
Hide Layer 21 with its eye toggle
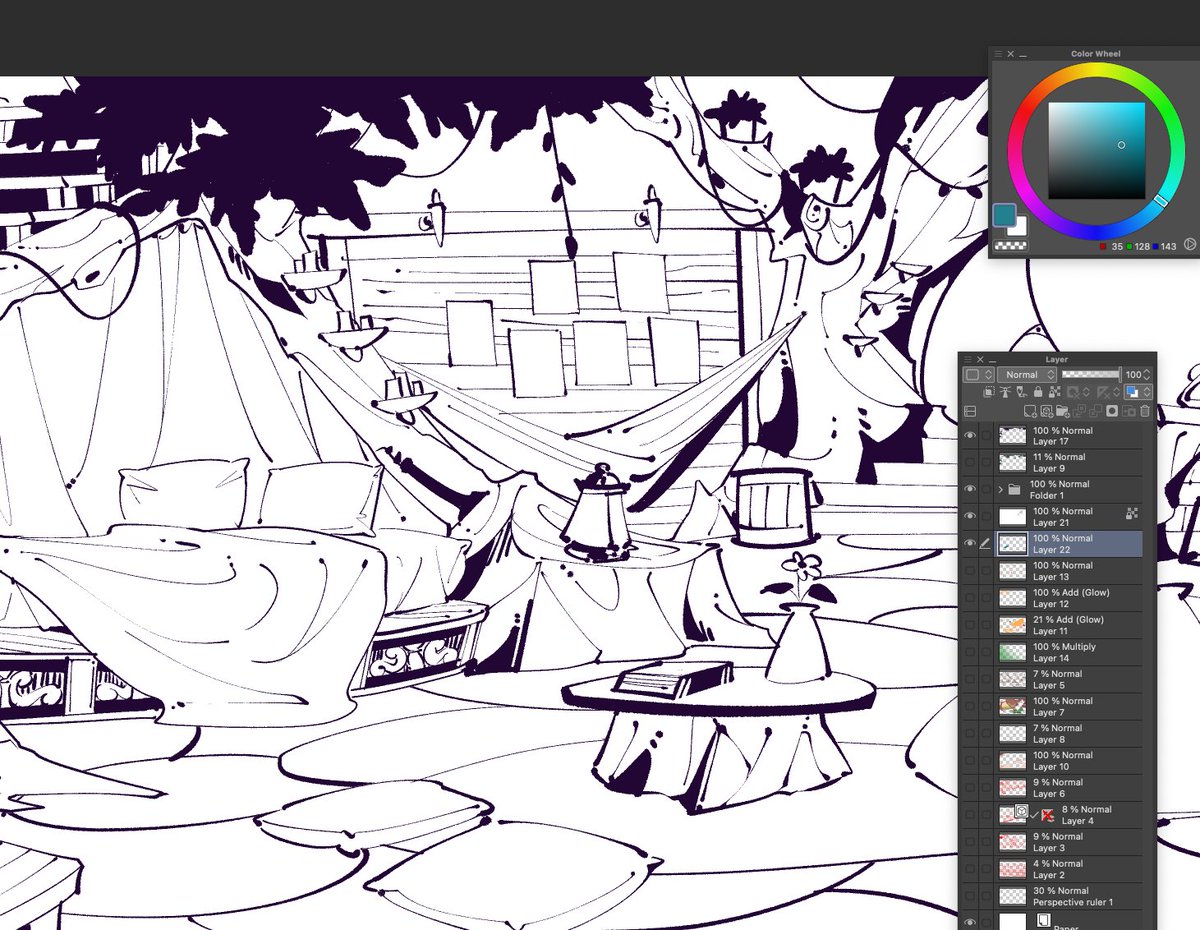tap(969, 517)
